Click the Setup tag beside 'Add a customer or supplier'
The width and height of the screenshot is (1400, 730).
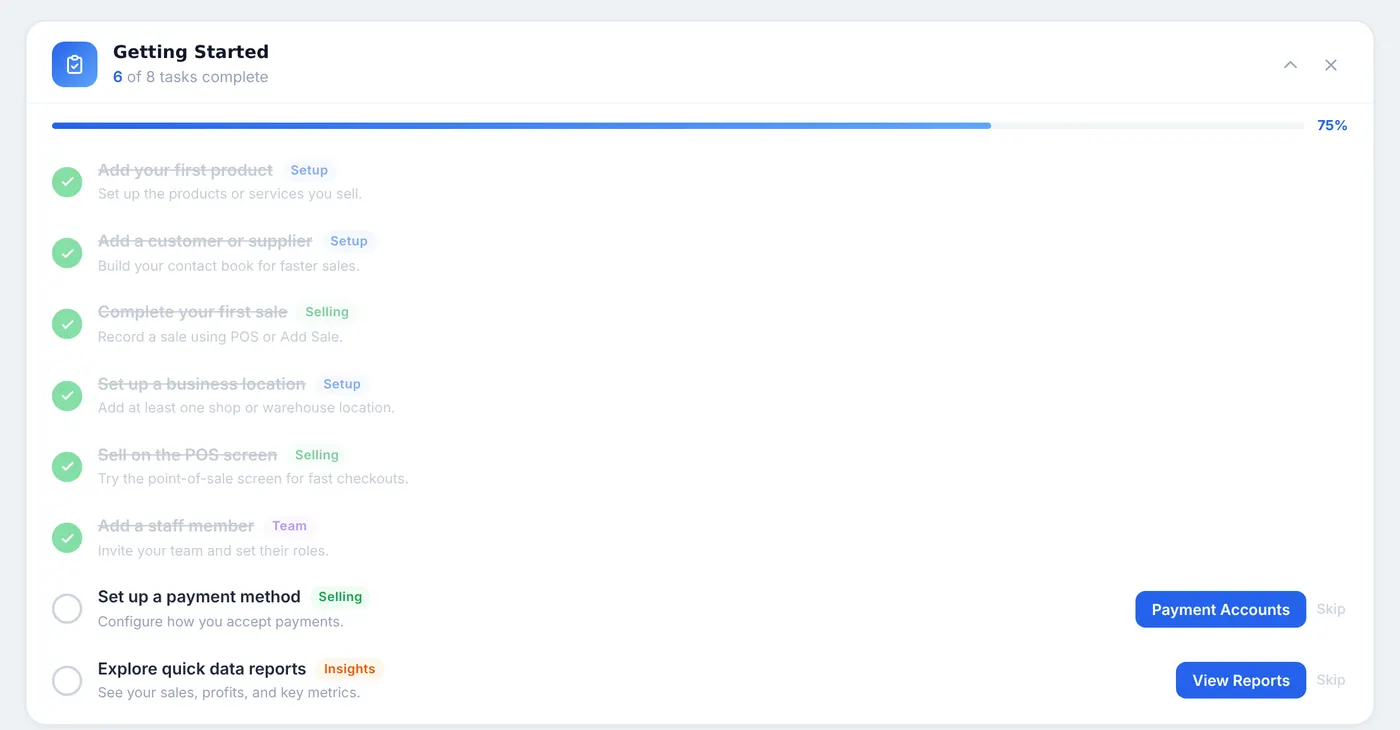[349, 241]
